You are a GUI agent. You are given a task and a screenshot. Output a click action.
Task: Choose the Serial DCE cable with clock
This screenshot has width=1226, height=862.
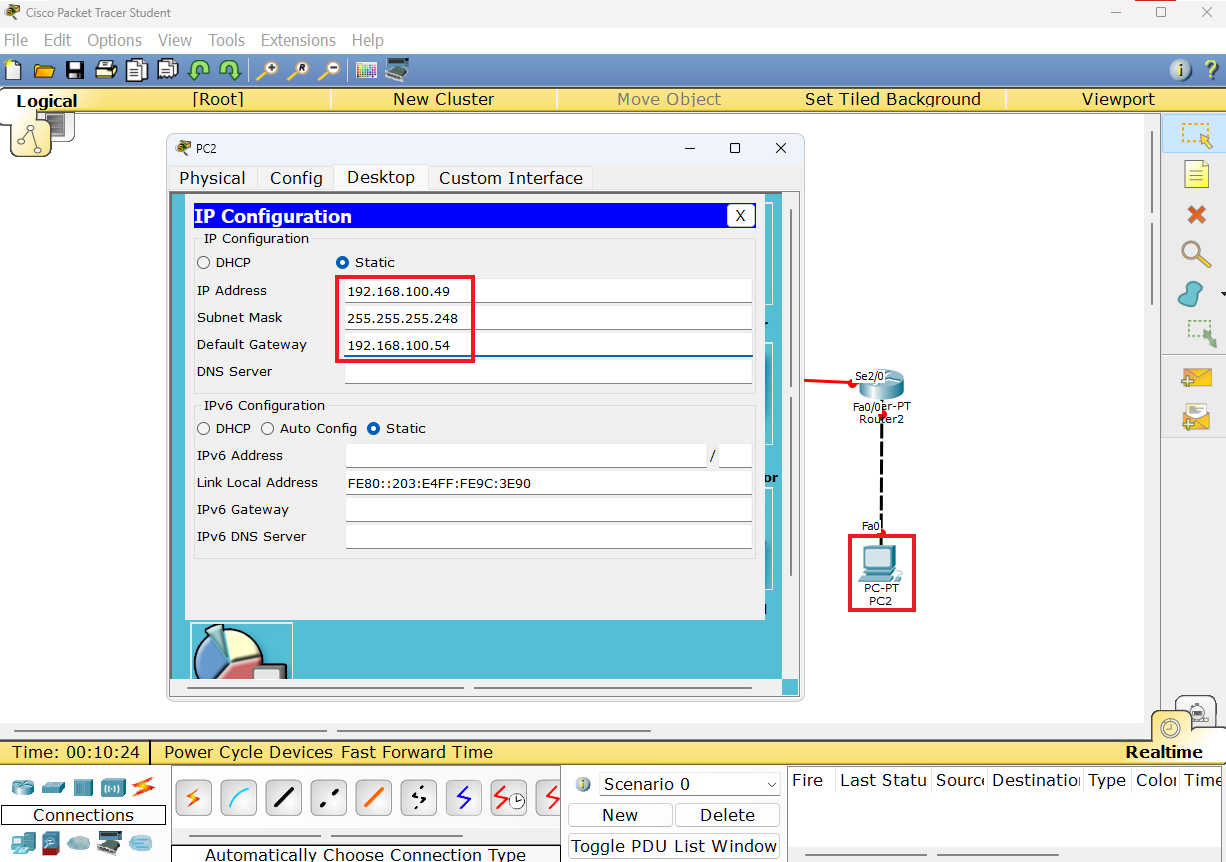click(509, 798)
